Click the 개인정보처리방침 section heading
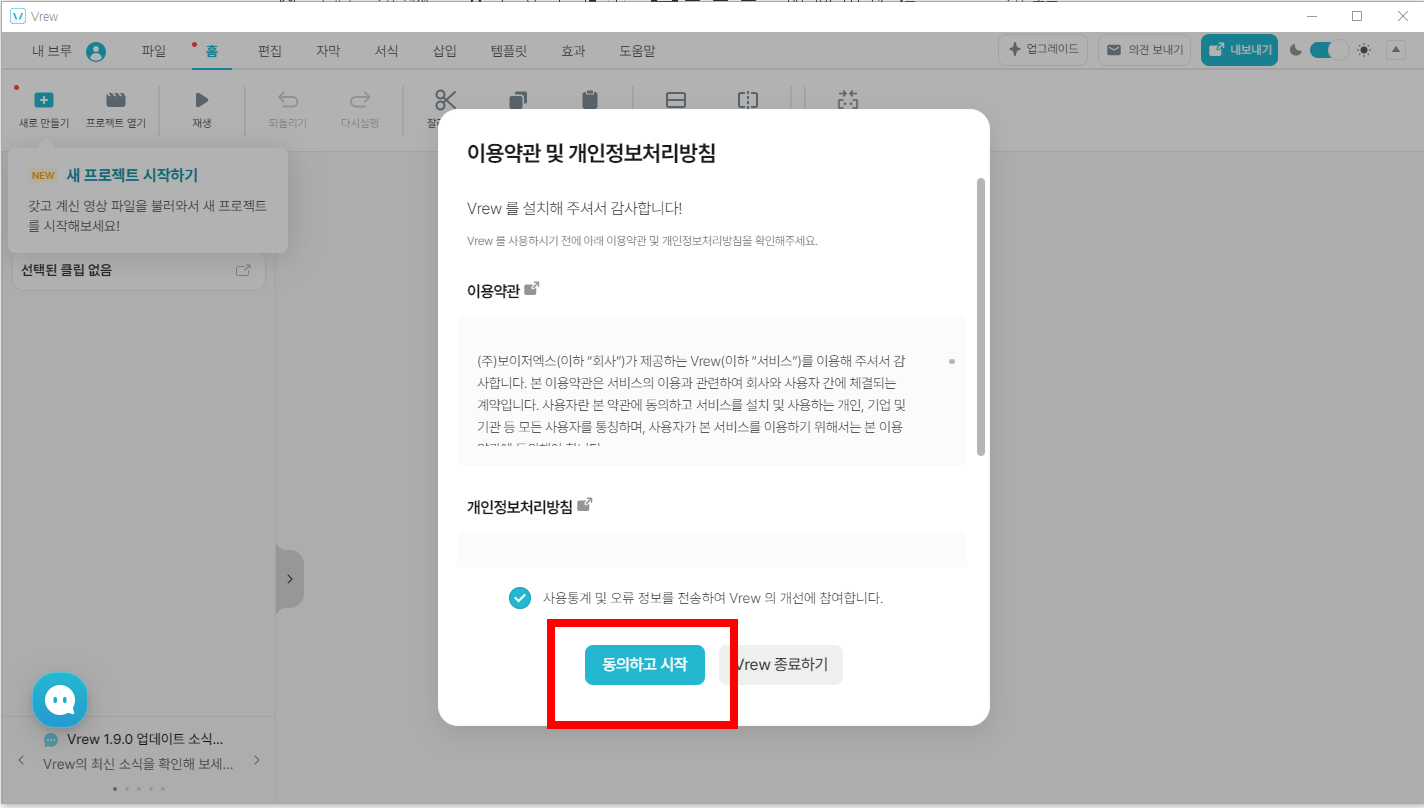 519,506
